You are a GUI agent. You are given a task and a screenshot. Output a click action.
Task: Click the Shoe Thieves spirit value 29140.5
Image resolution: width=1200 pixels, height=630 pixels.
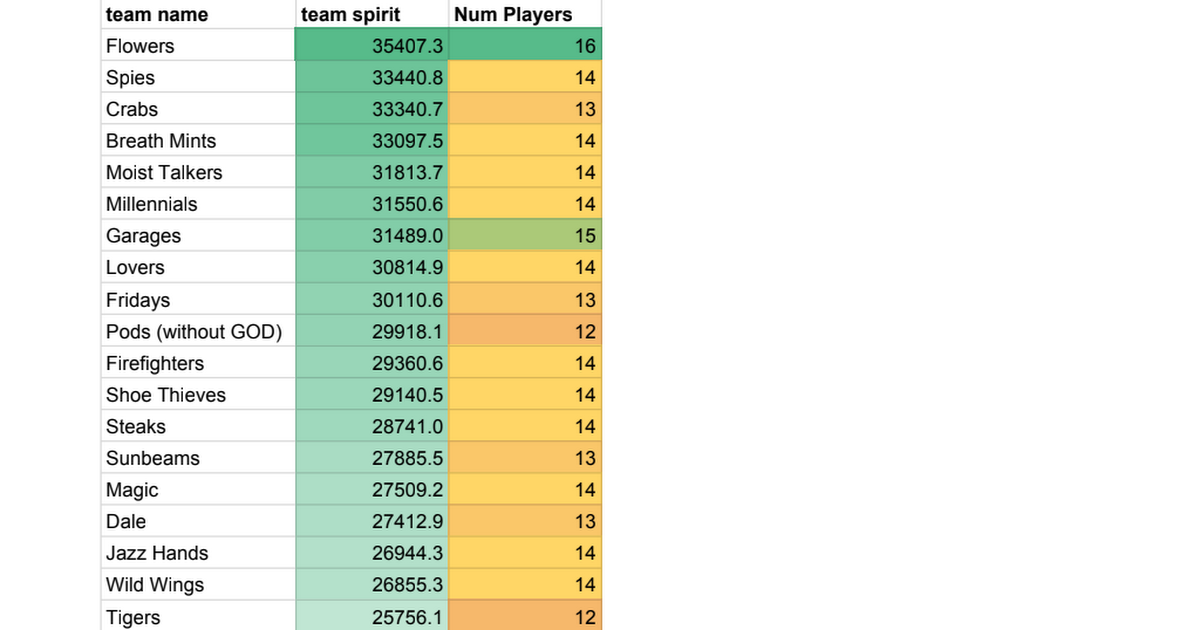[x=372, y=395]
